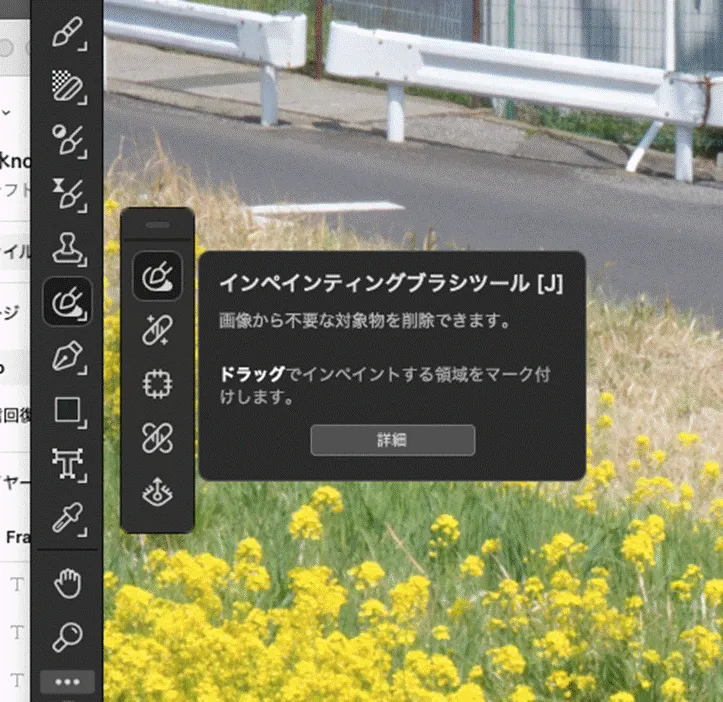Select the Erase Brush tool with checkered icon
723x702 pixels.
coord(68,86)
